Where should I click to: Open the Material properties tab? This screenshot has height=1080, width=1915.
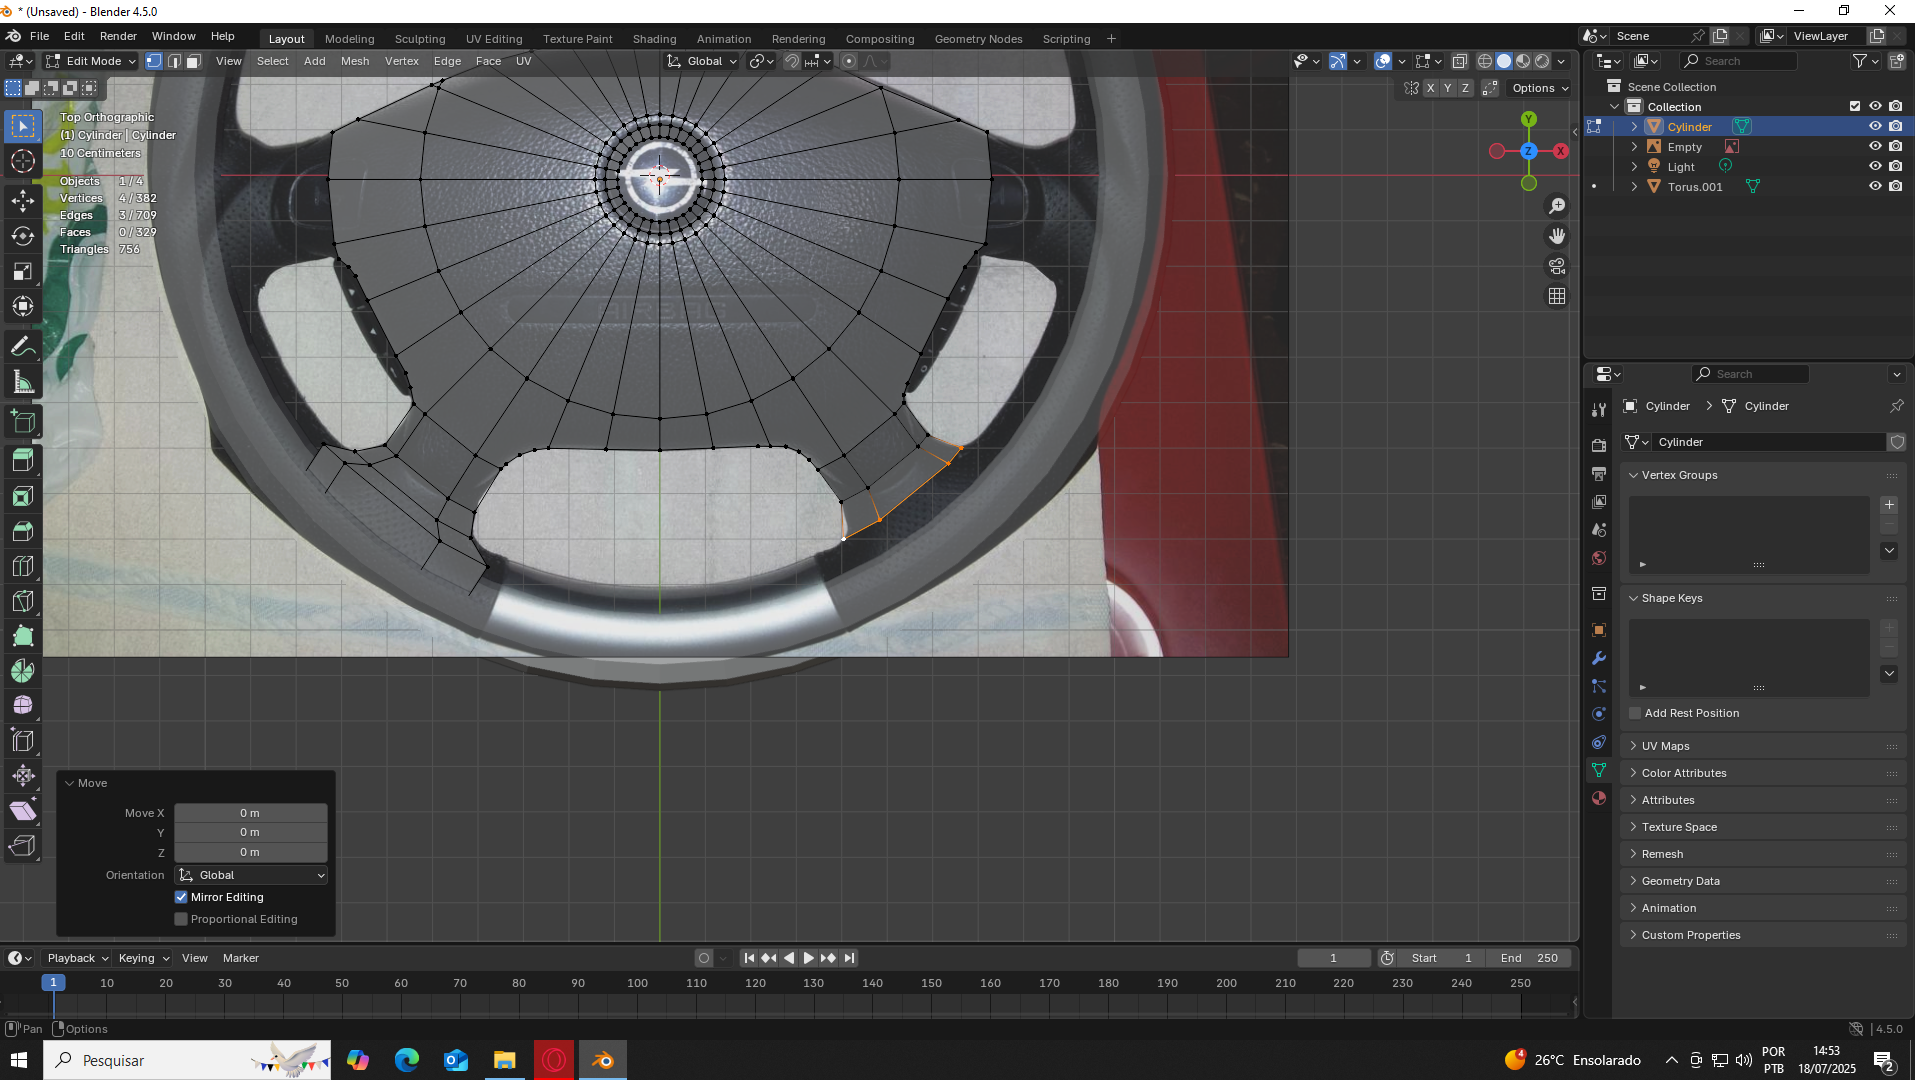1599,798
